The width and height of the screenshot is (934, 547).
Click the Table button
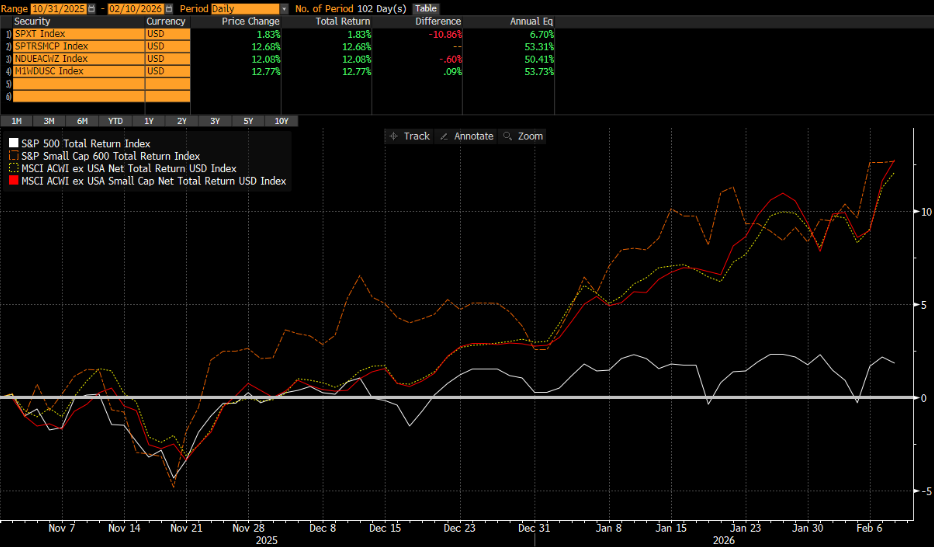point(426,8)
